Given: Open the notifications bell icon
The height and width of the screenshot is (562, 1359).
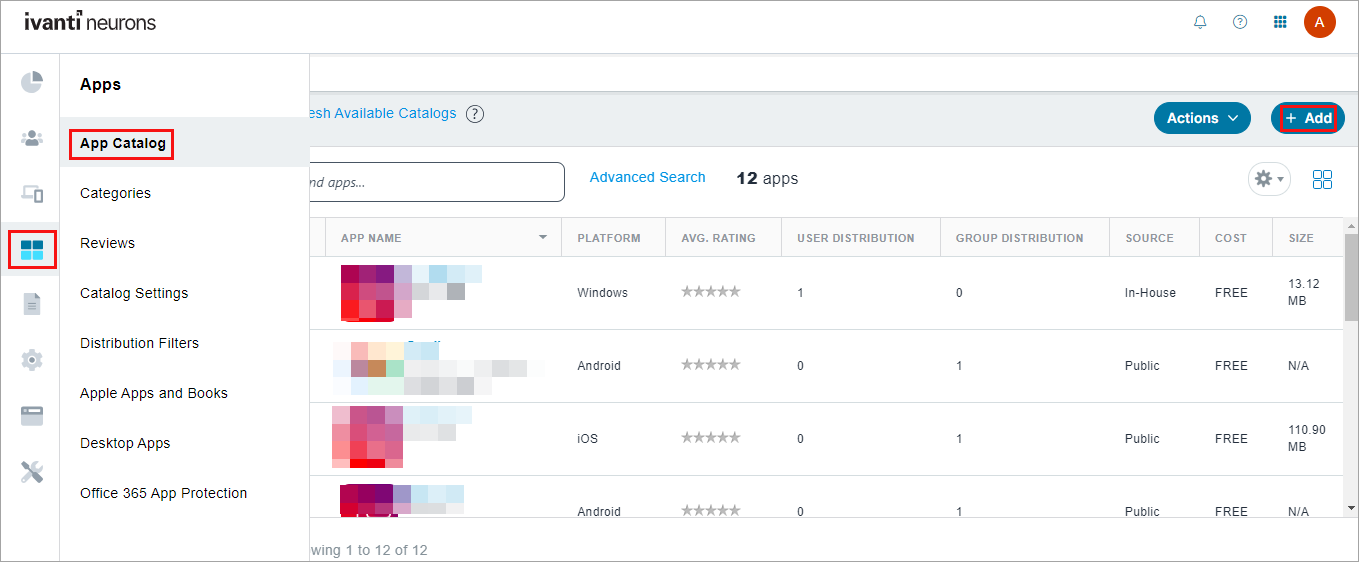Looking at the screenshot, I should (x=1200, y=22).
